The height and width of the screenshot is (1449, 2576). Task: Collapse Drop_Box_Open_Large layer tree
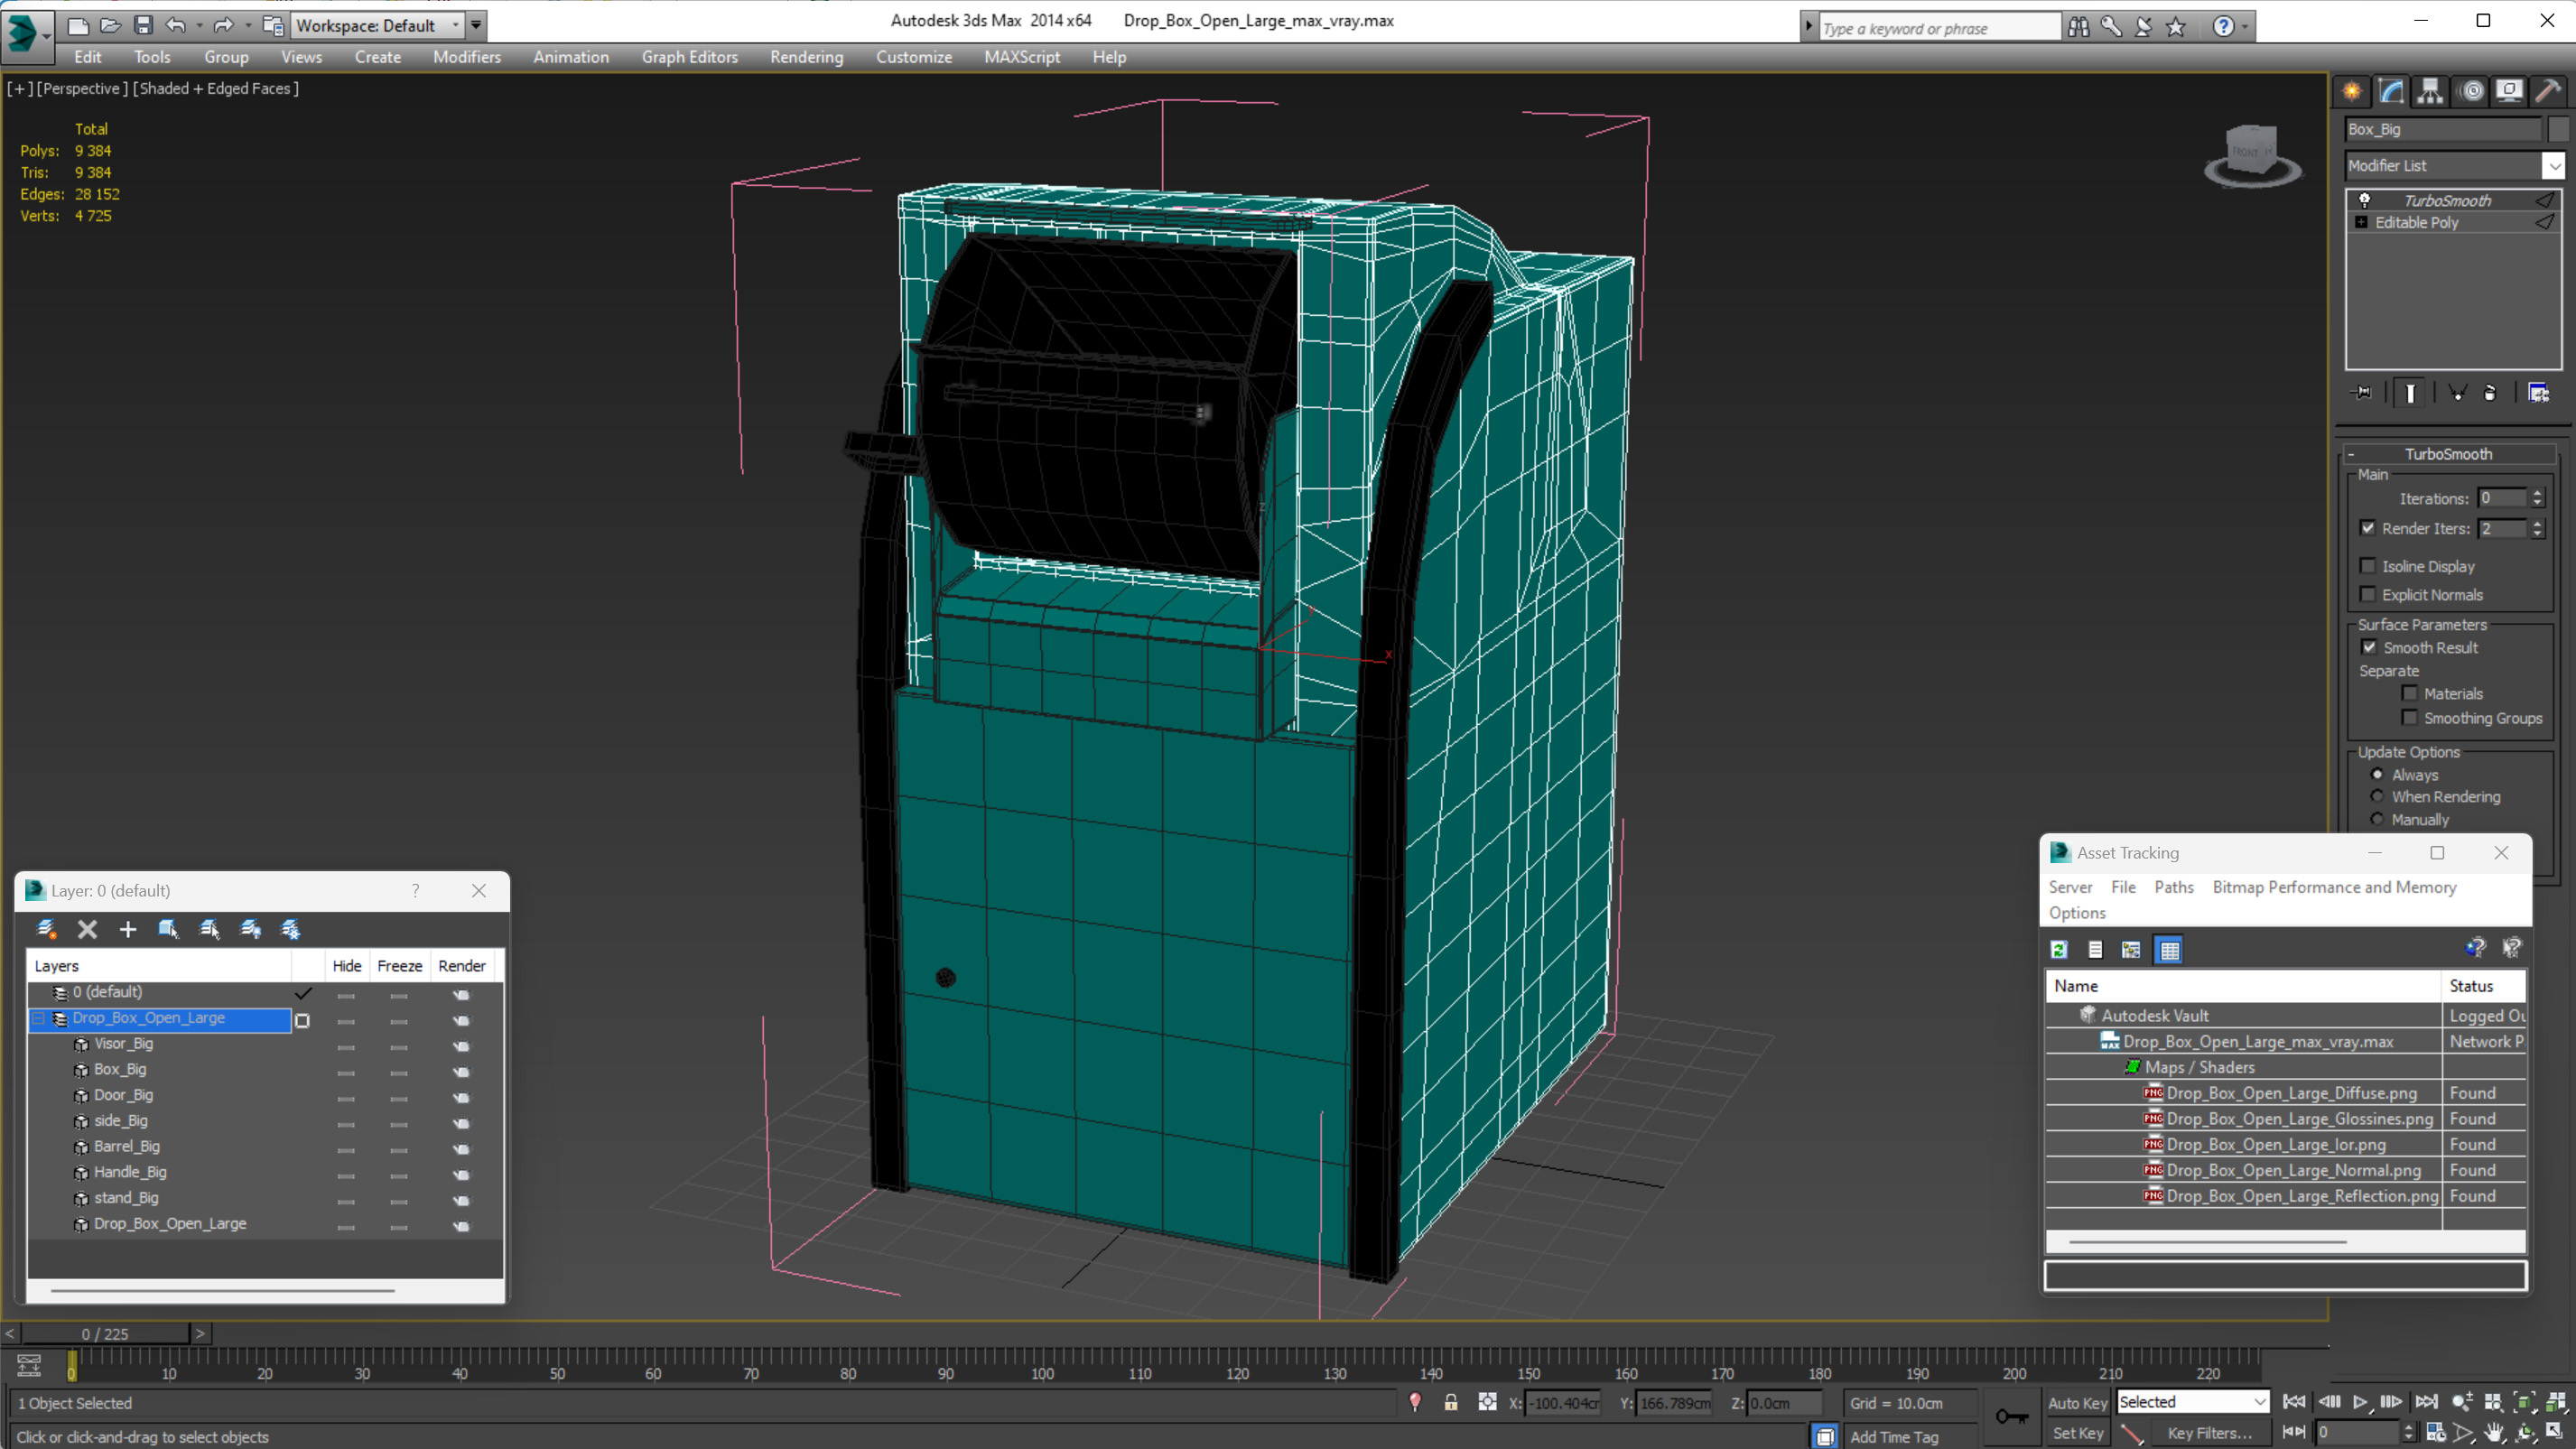(x=39, y=1018)
